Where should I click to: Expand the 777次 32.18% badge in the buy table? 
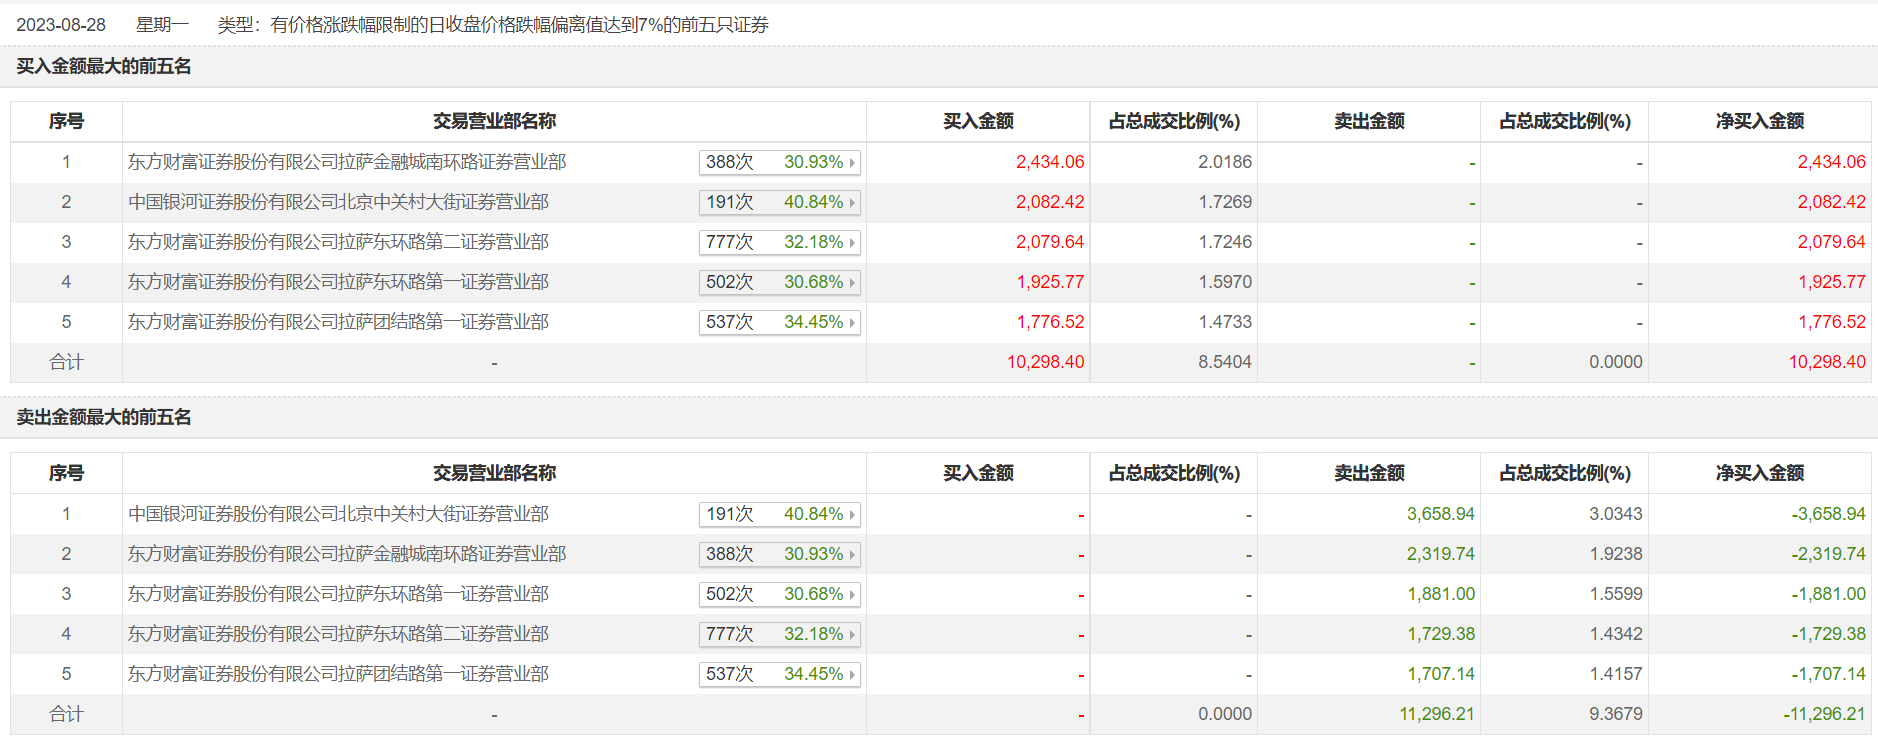(780, 242)
